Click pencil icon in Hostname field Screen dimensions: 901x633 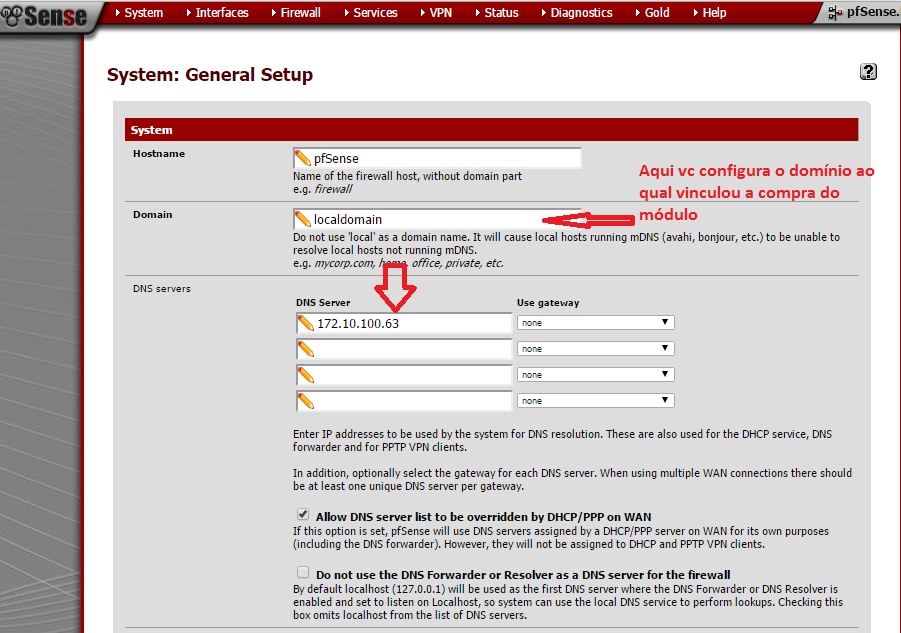(x=303, y=158)
